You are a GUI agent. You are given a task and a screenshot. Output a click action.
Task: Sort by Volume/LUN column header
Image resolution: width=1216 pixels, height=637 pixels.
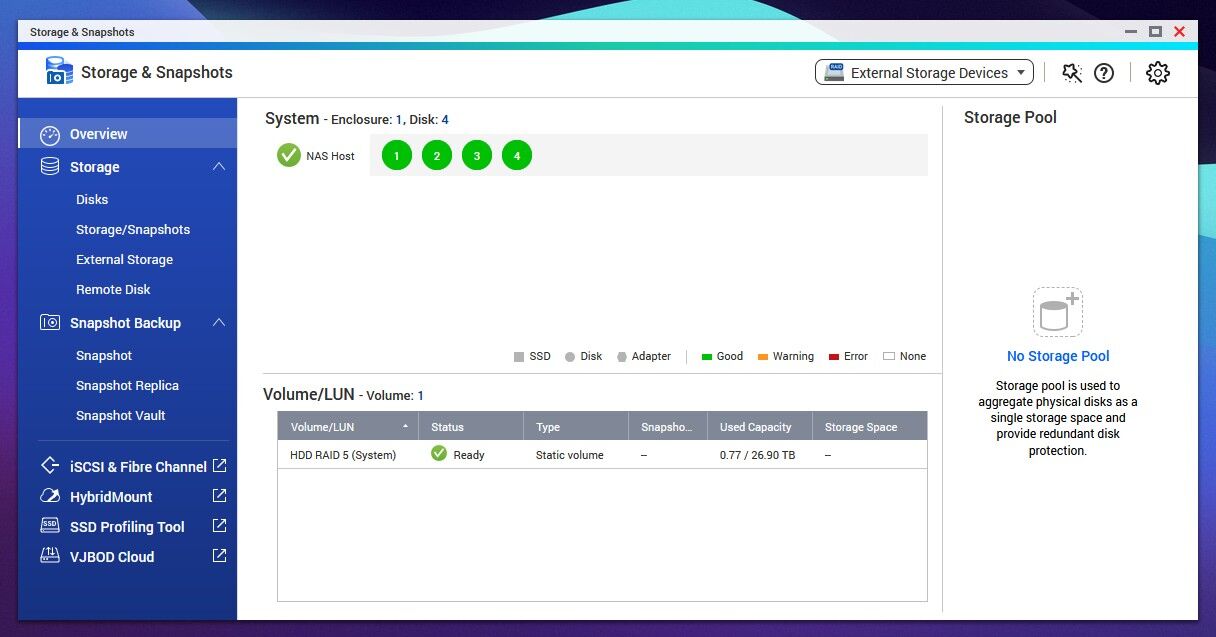[x=348, y=427]
